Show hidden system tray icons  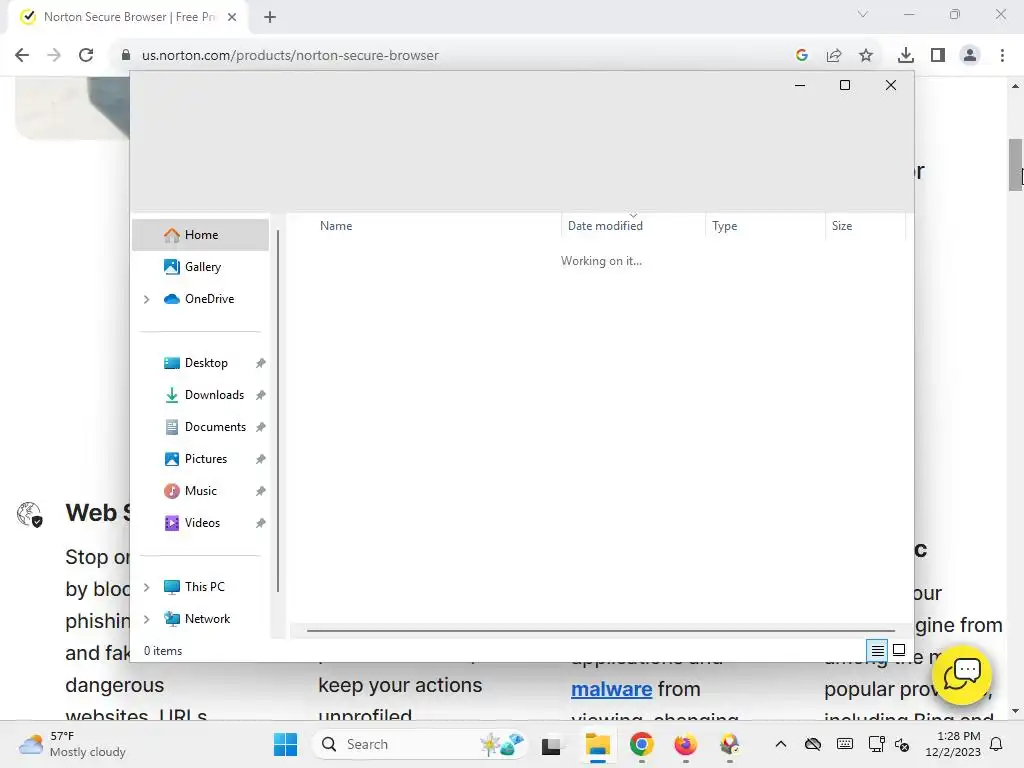pyautogui.click(x=780, y=744)
